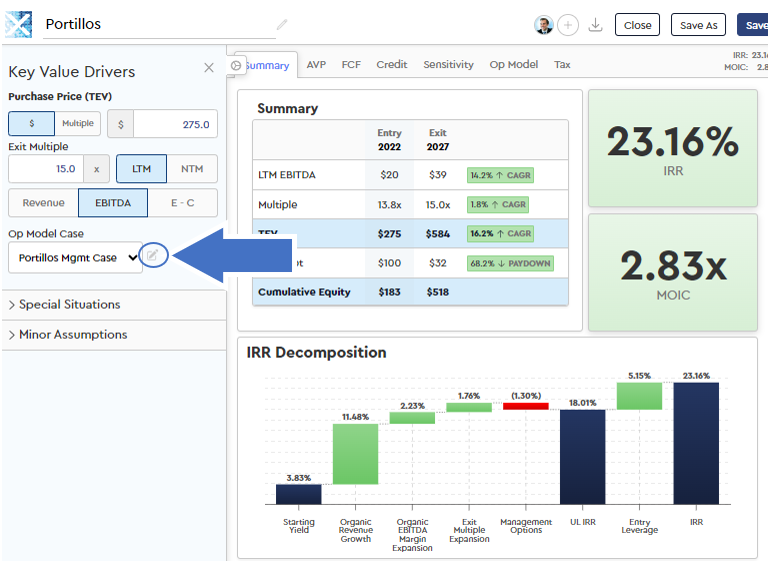Download the model with the download icon
This screenshot has height=582, width=768.
pos(595,24)
